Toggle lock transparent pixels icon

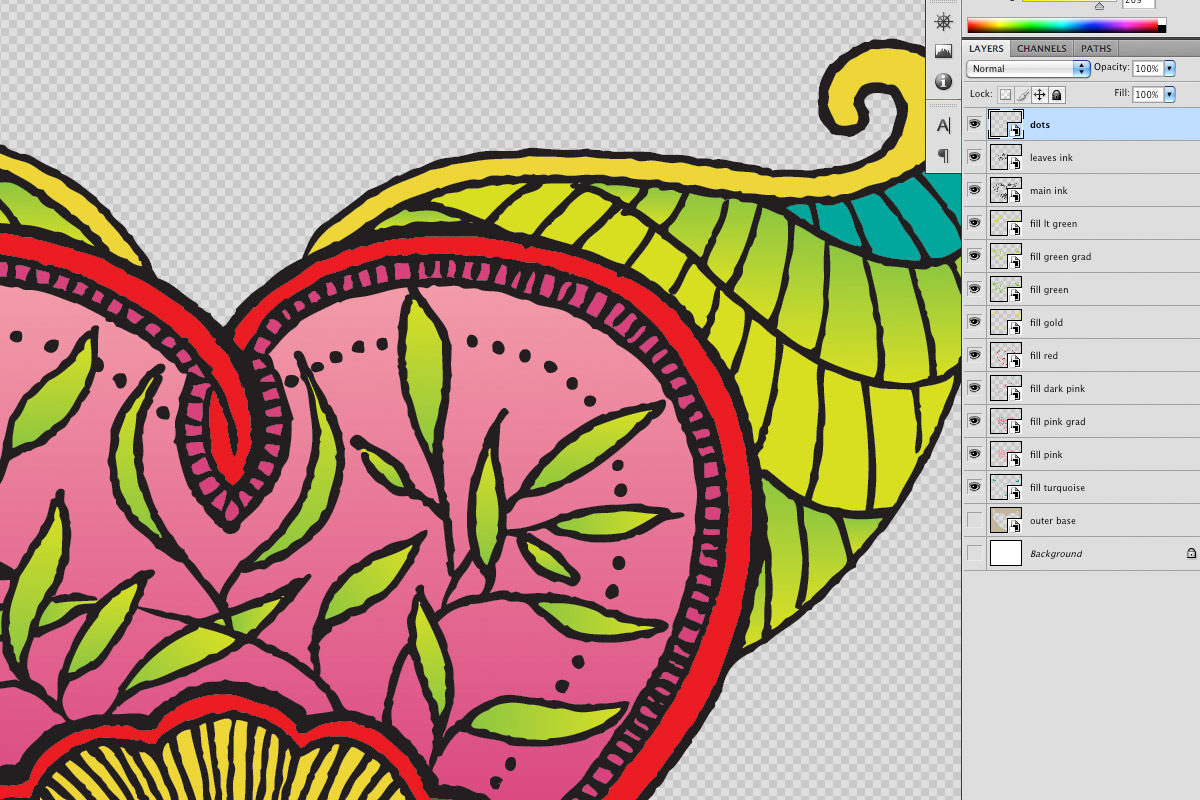[x=1005, y=94]
